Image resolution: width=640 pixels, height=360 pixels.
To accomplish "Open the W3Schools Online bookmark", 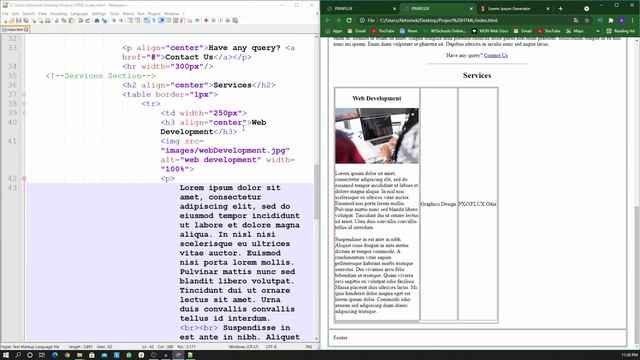I will (x=445, y=31).
